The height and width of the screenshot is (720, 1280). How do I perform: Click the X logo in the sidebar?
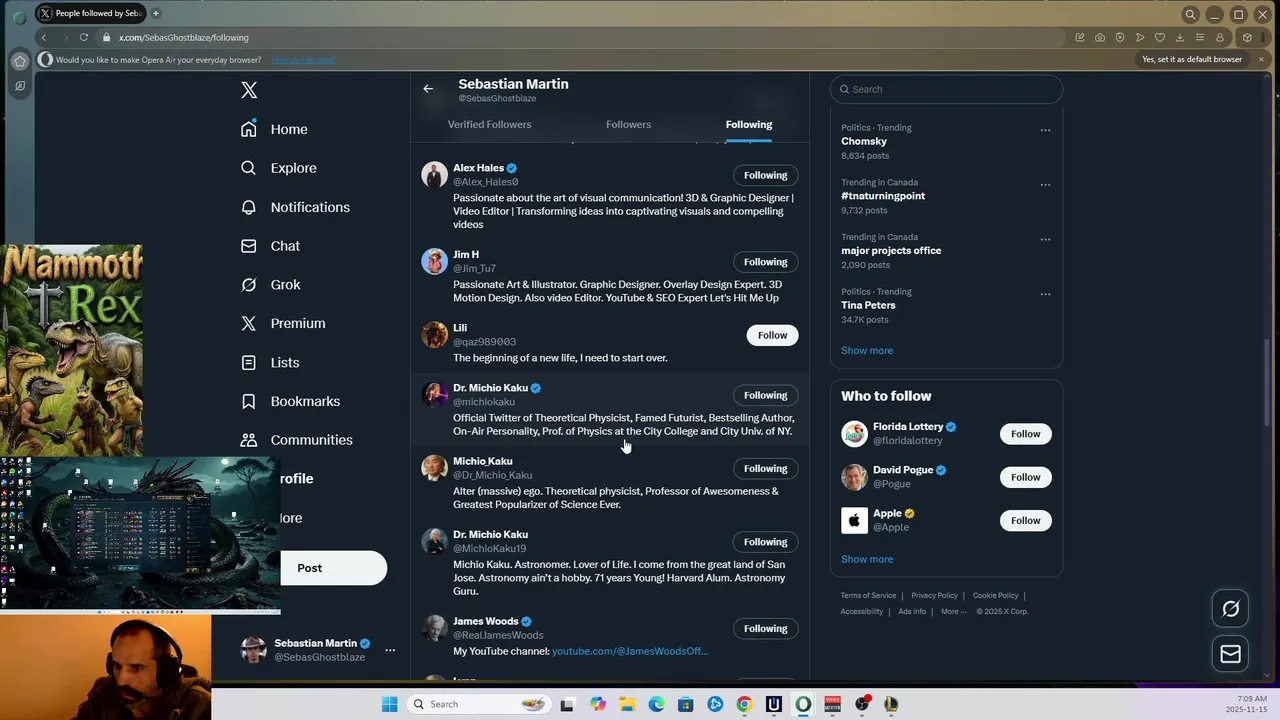(x=249, y=90)
